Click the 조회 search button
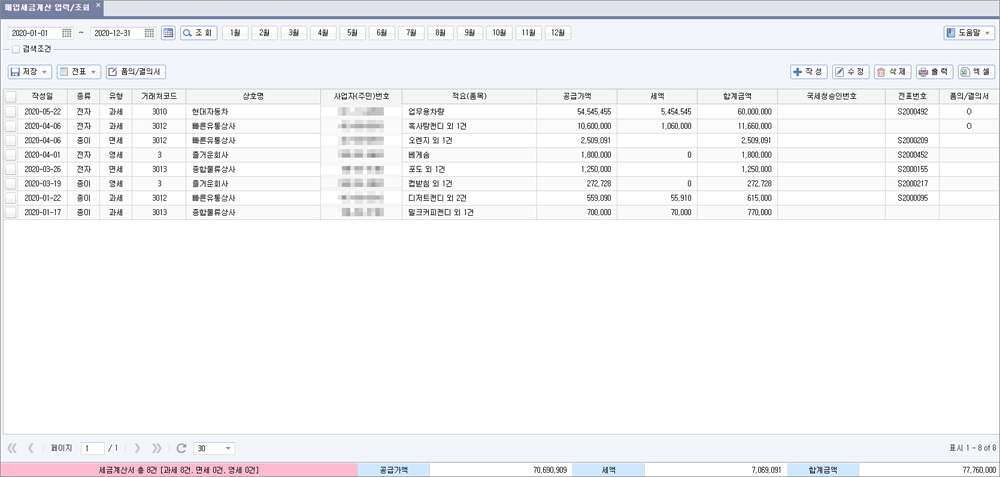This screenshot has height=477, width=1000. (x=199, y=33)
